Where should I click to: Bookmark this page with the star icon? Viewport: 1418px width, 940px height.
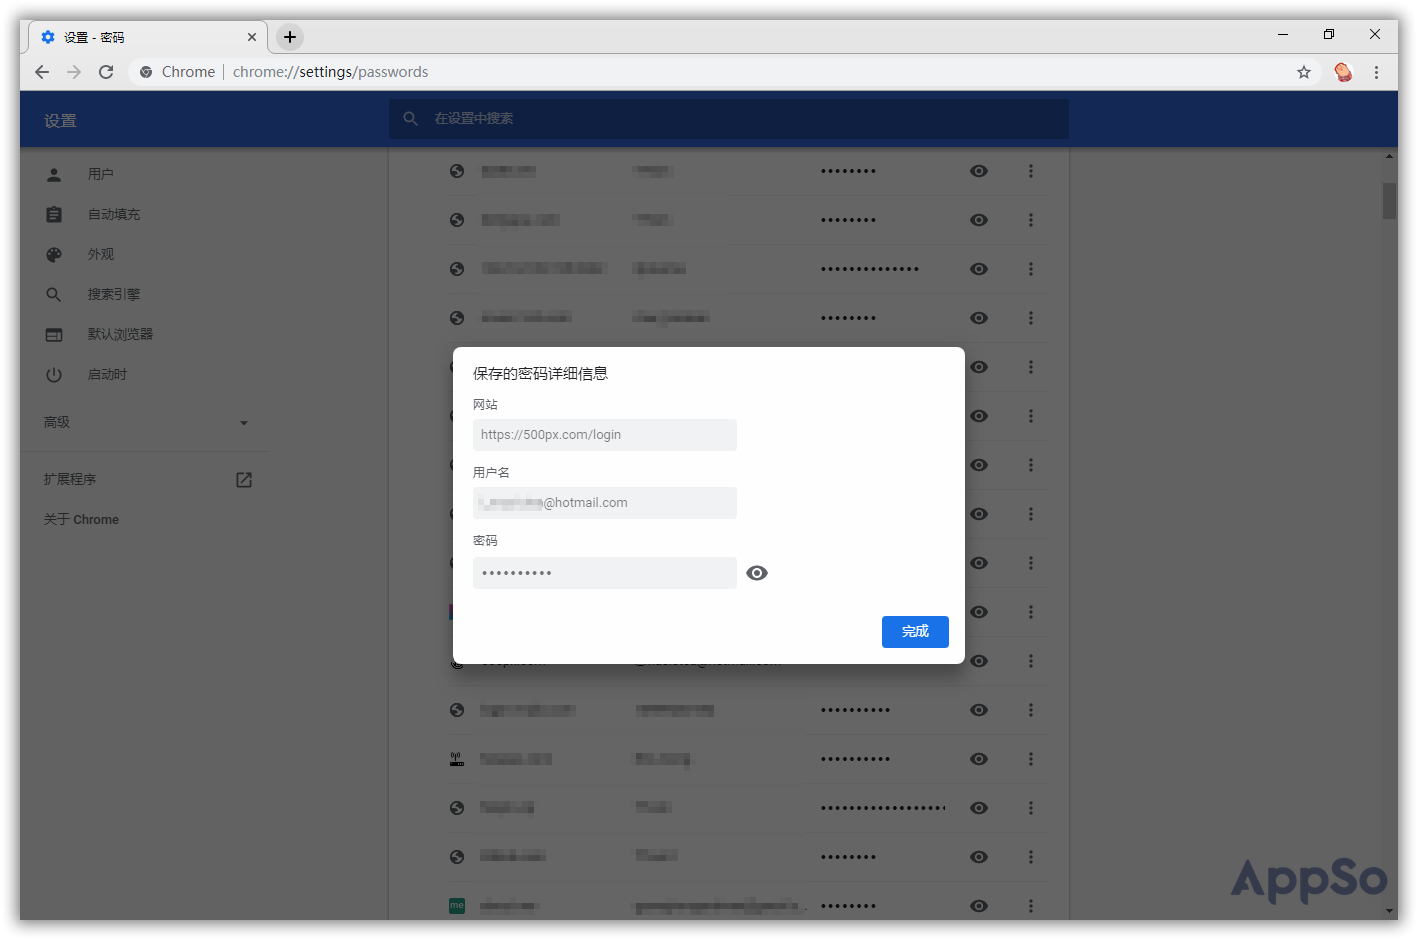[1304, 72]
